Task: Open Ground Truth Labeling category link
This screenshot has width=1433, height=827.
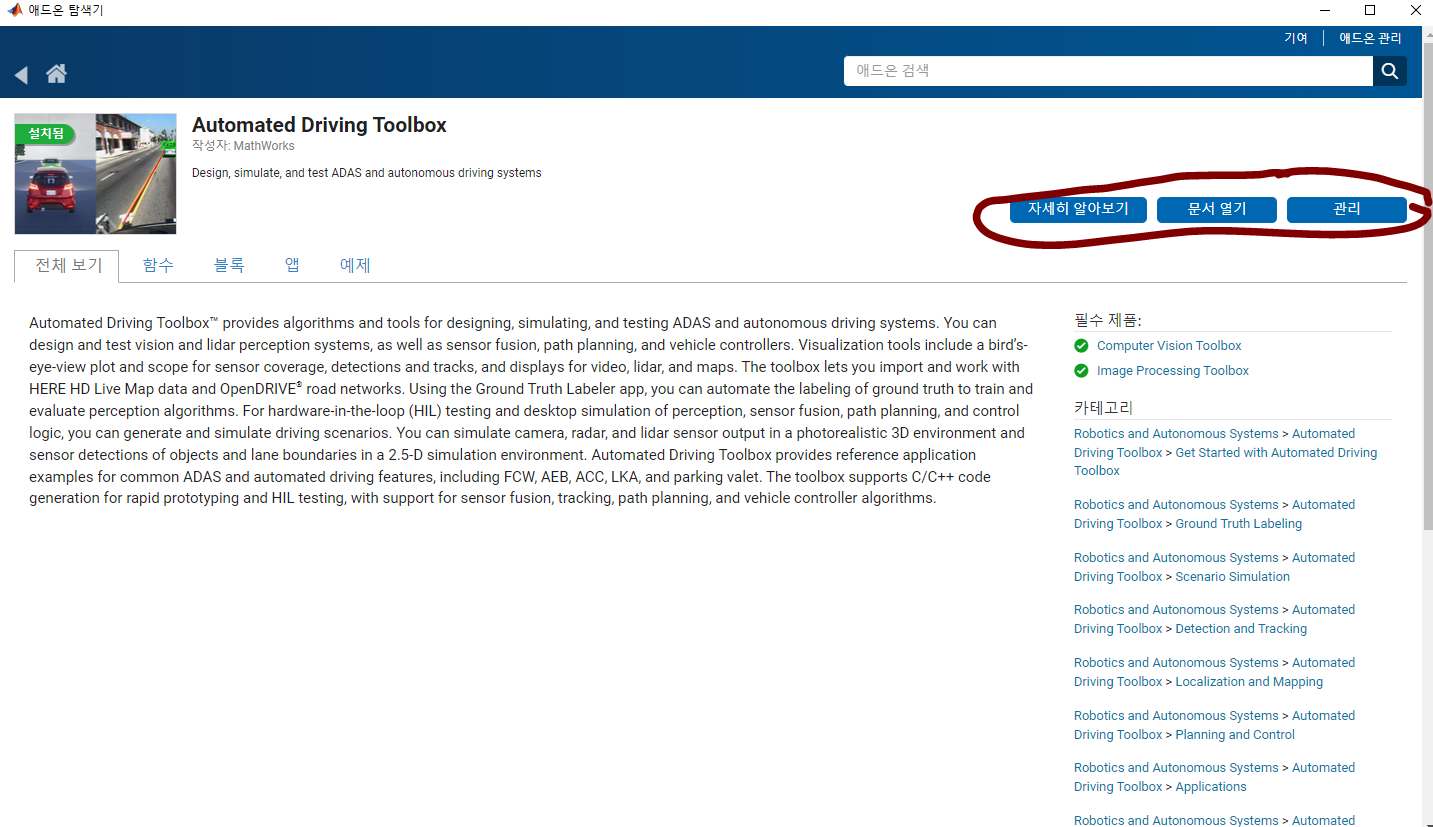Action: click(x=1238, y=524)
